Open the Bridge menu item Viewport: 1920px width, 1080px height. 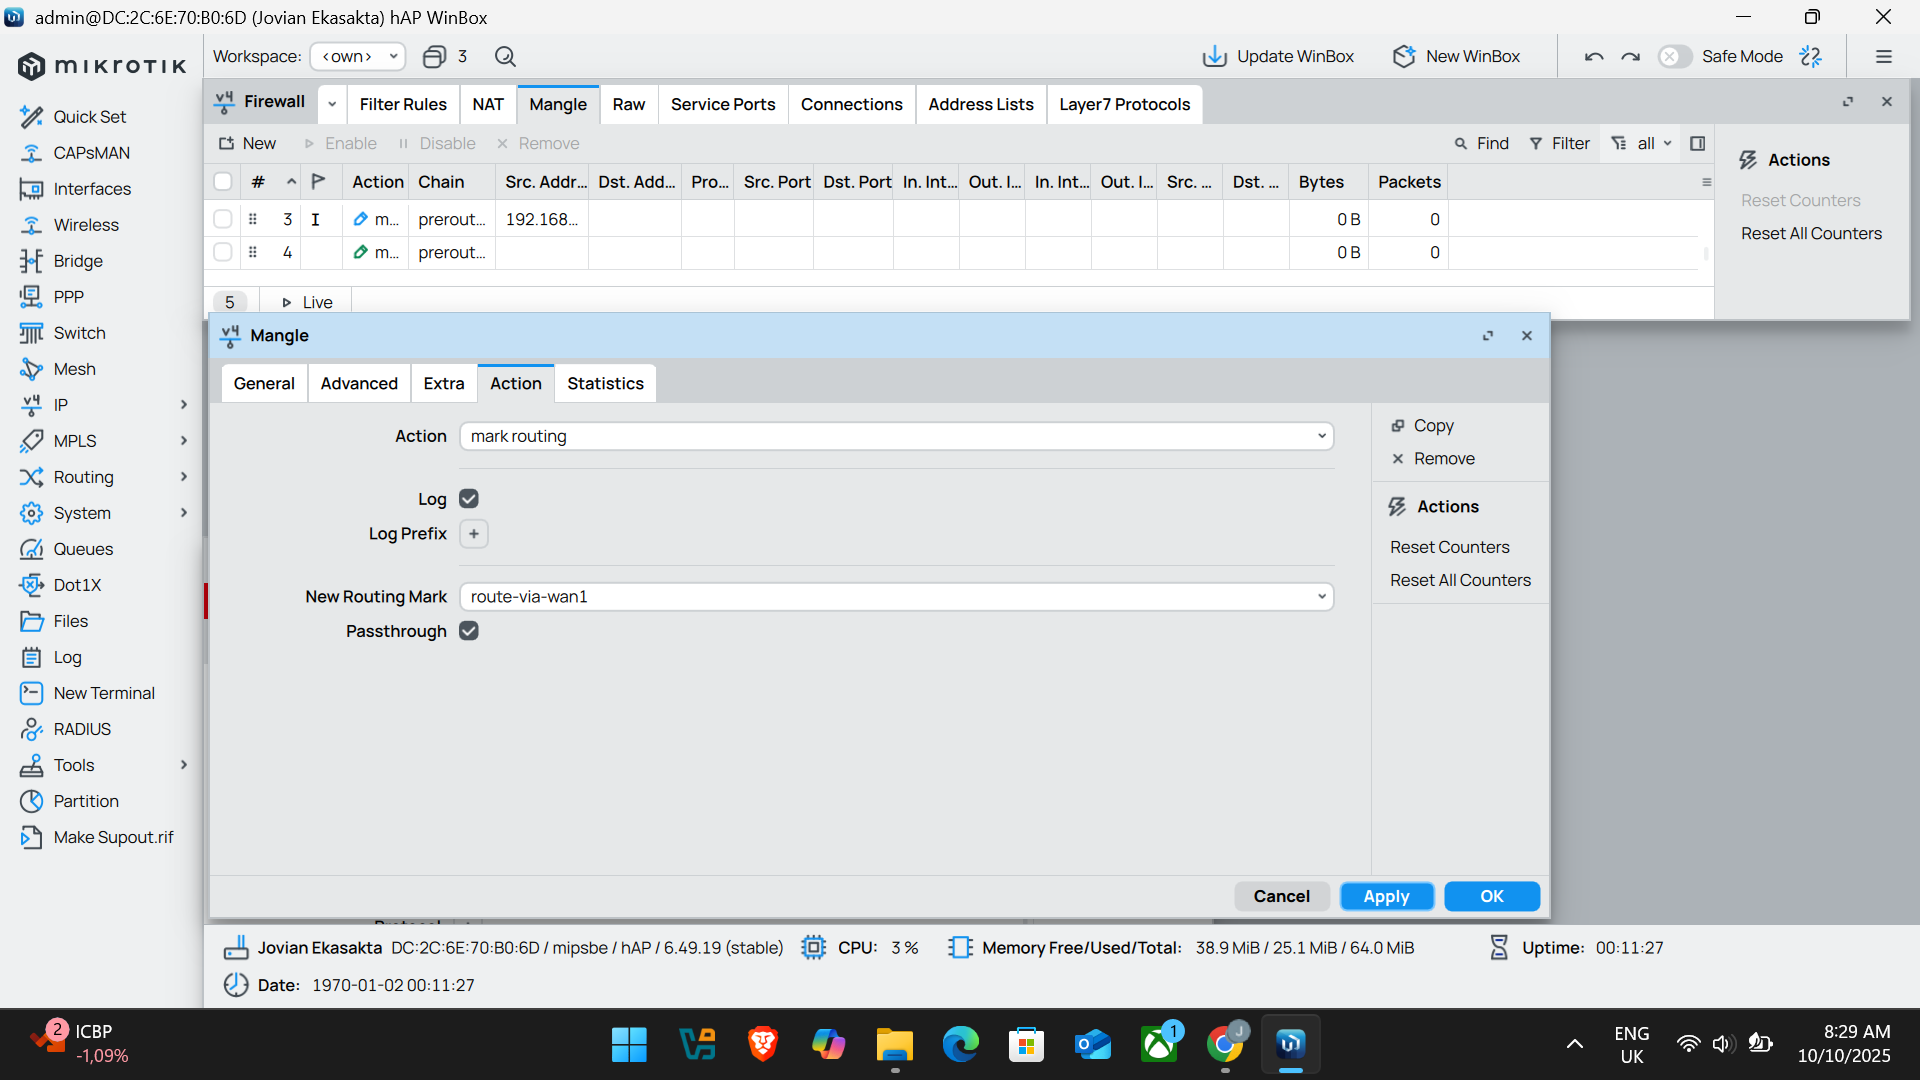click(78, 261)
